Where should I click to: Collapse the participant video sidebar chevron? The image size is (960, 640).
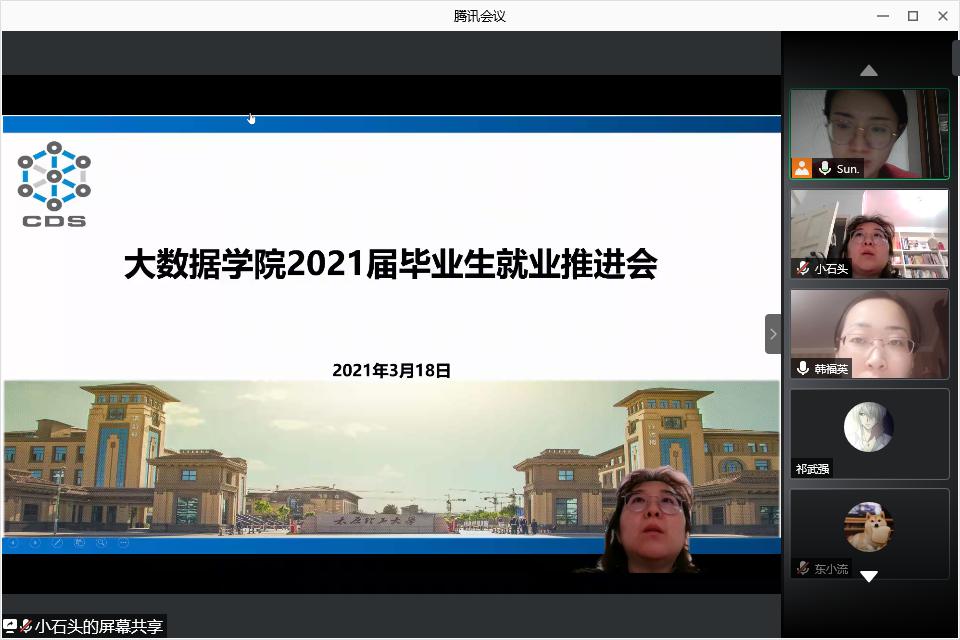point(772,334)
